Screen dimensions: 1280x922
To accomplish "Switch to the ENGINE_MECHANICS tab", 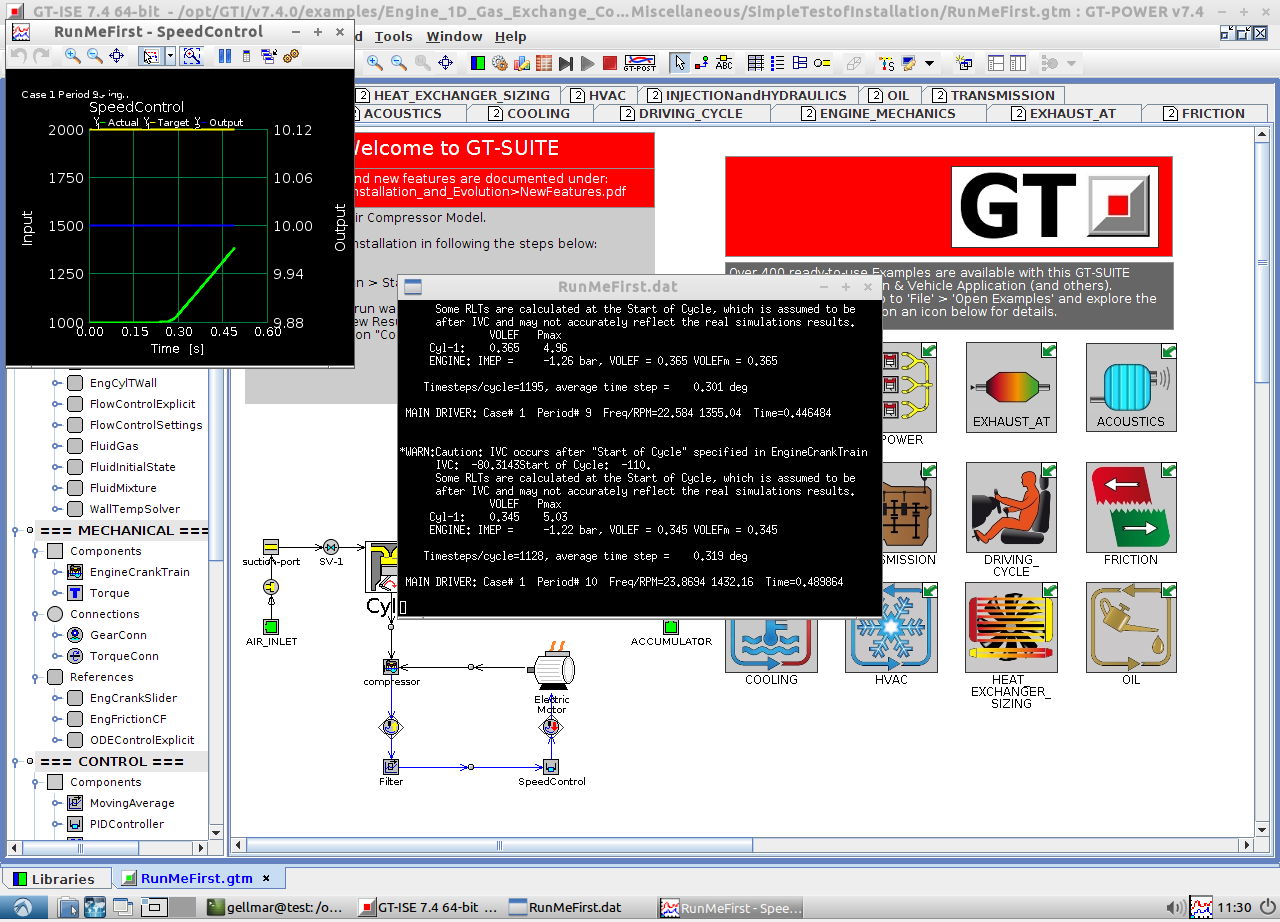I will pos(878,113).
